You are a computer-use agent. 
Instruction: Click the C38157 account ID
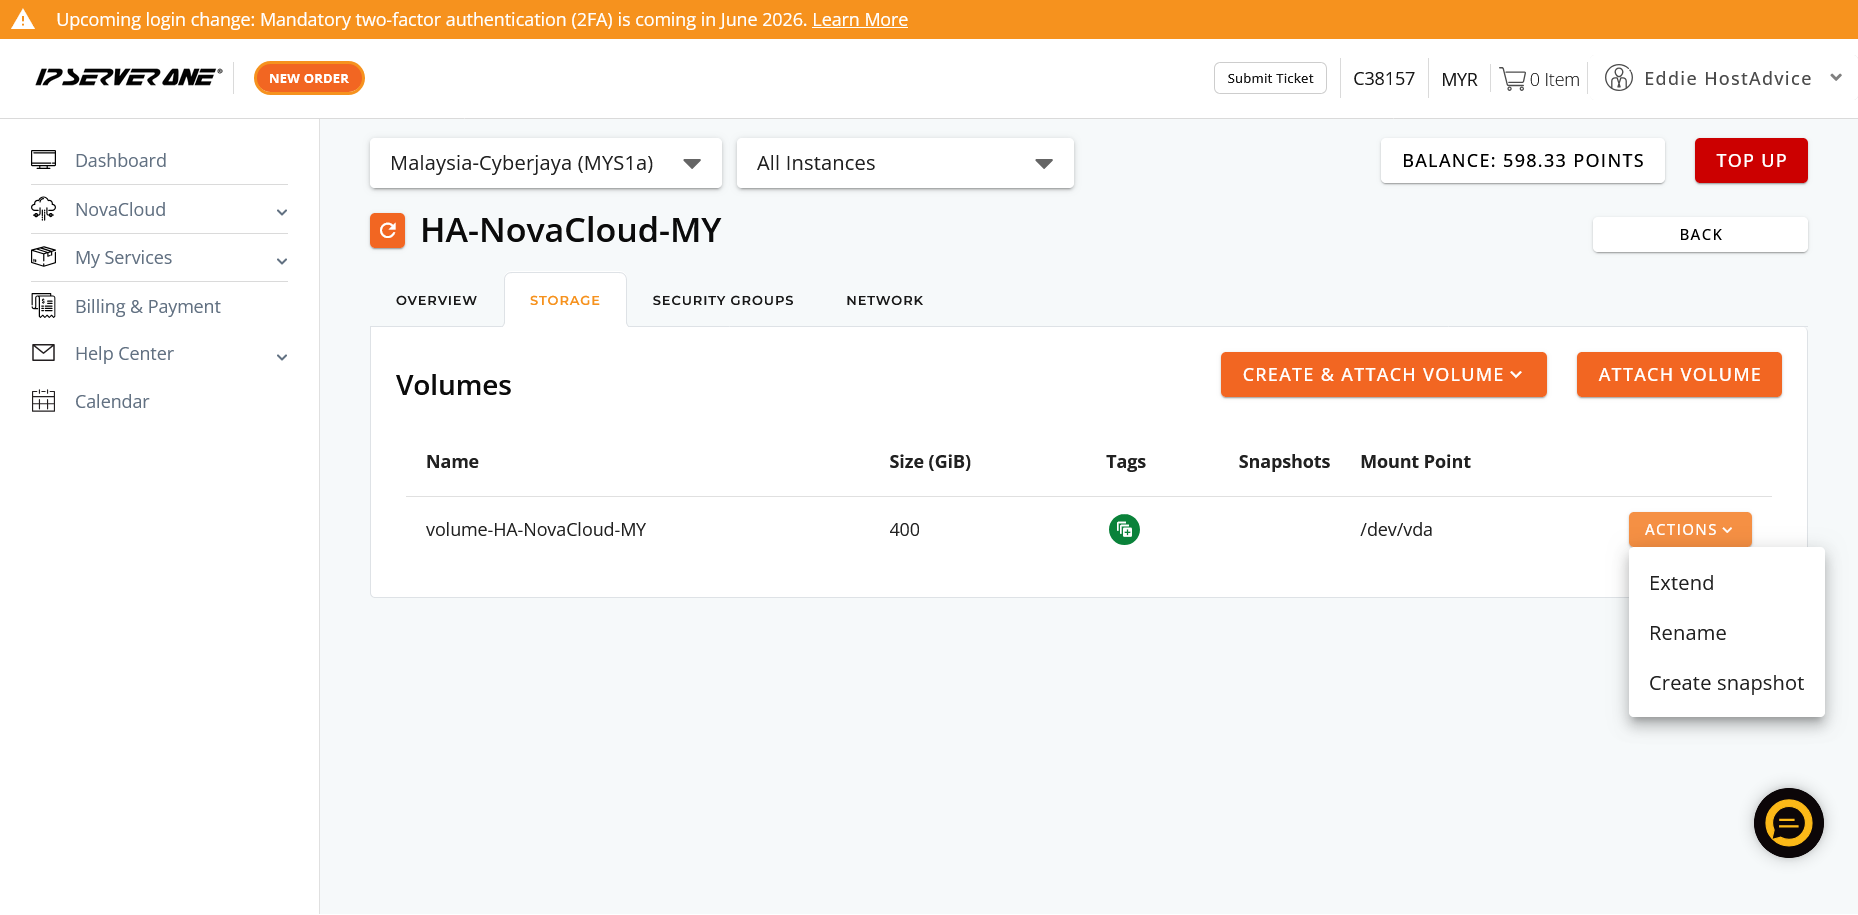click(1384, 79)
